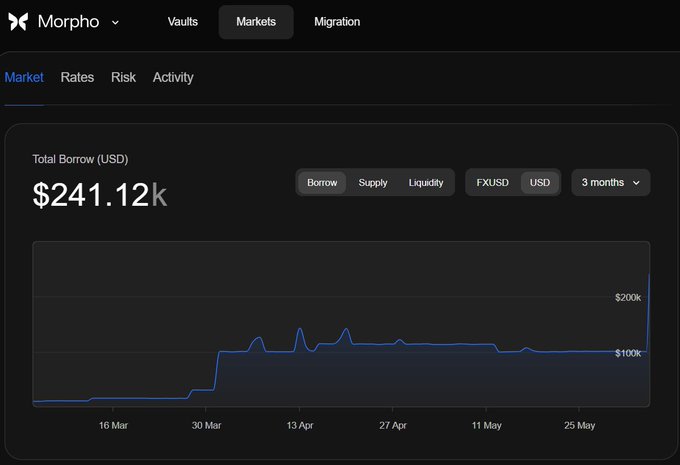Click the Morpho butterfly logo icon
This screenshot has width=680, height=465.
18,22
